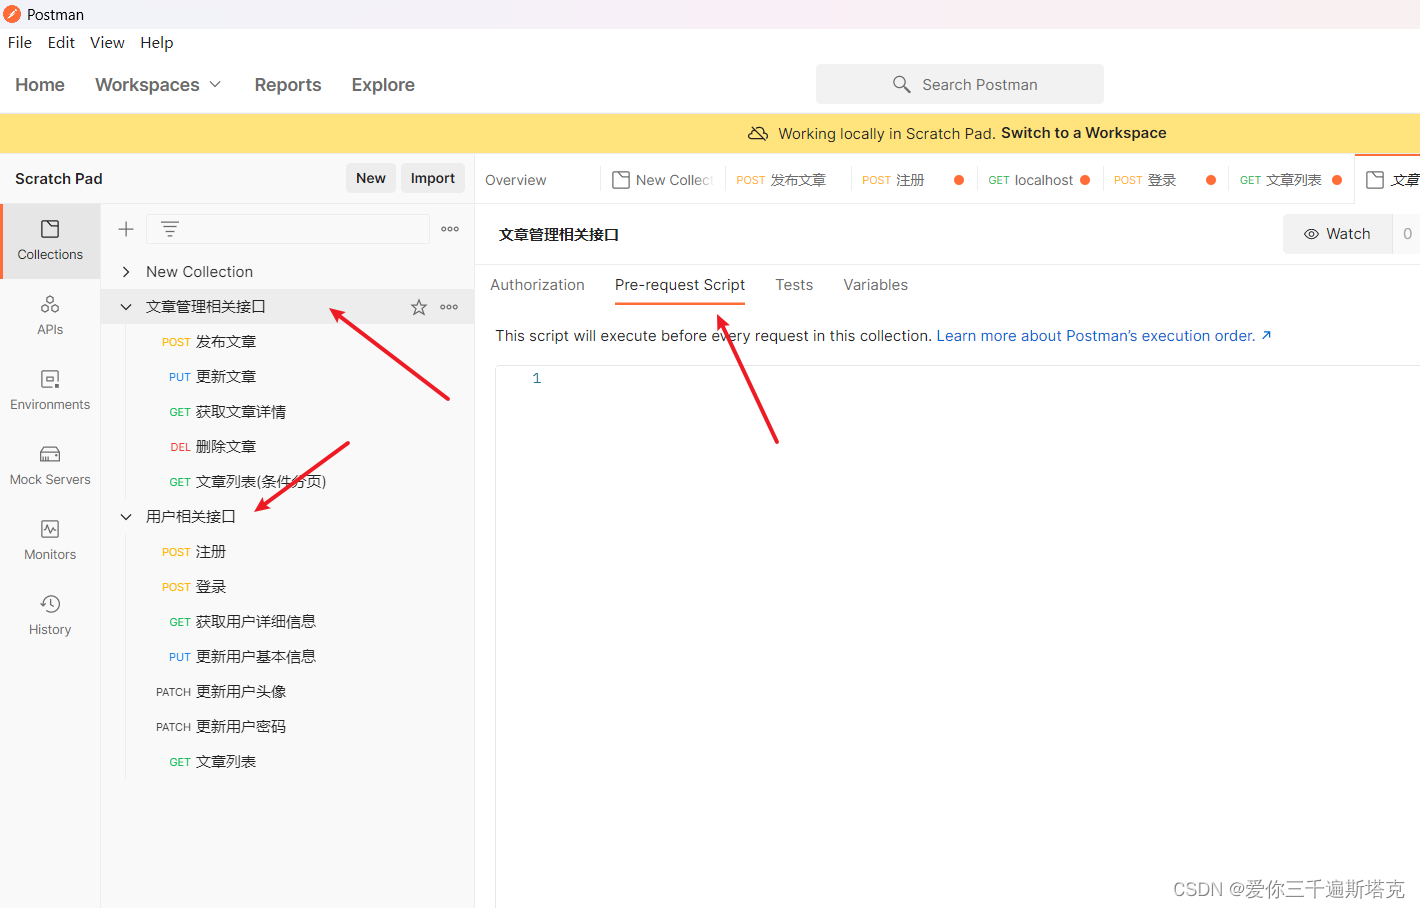Close unsaved dot on GET localhost tab
This screenshot has height=908, width=1420.
pyautogui.click(x=1085, y=180)
